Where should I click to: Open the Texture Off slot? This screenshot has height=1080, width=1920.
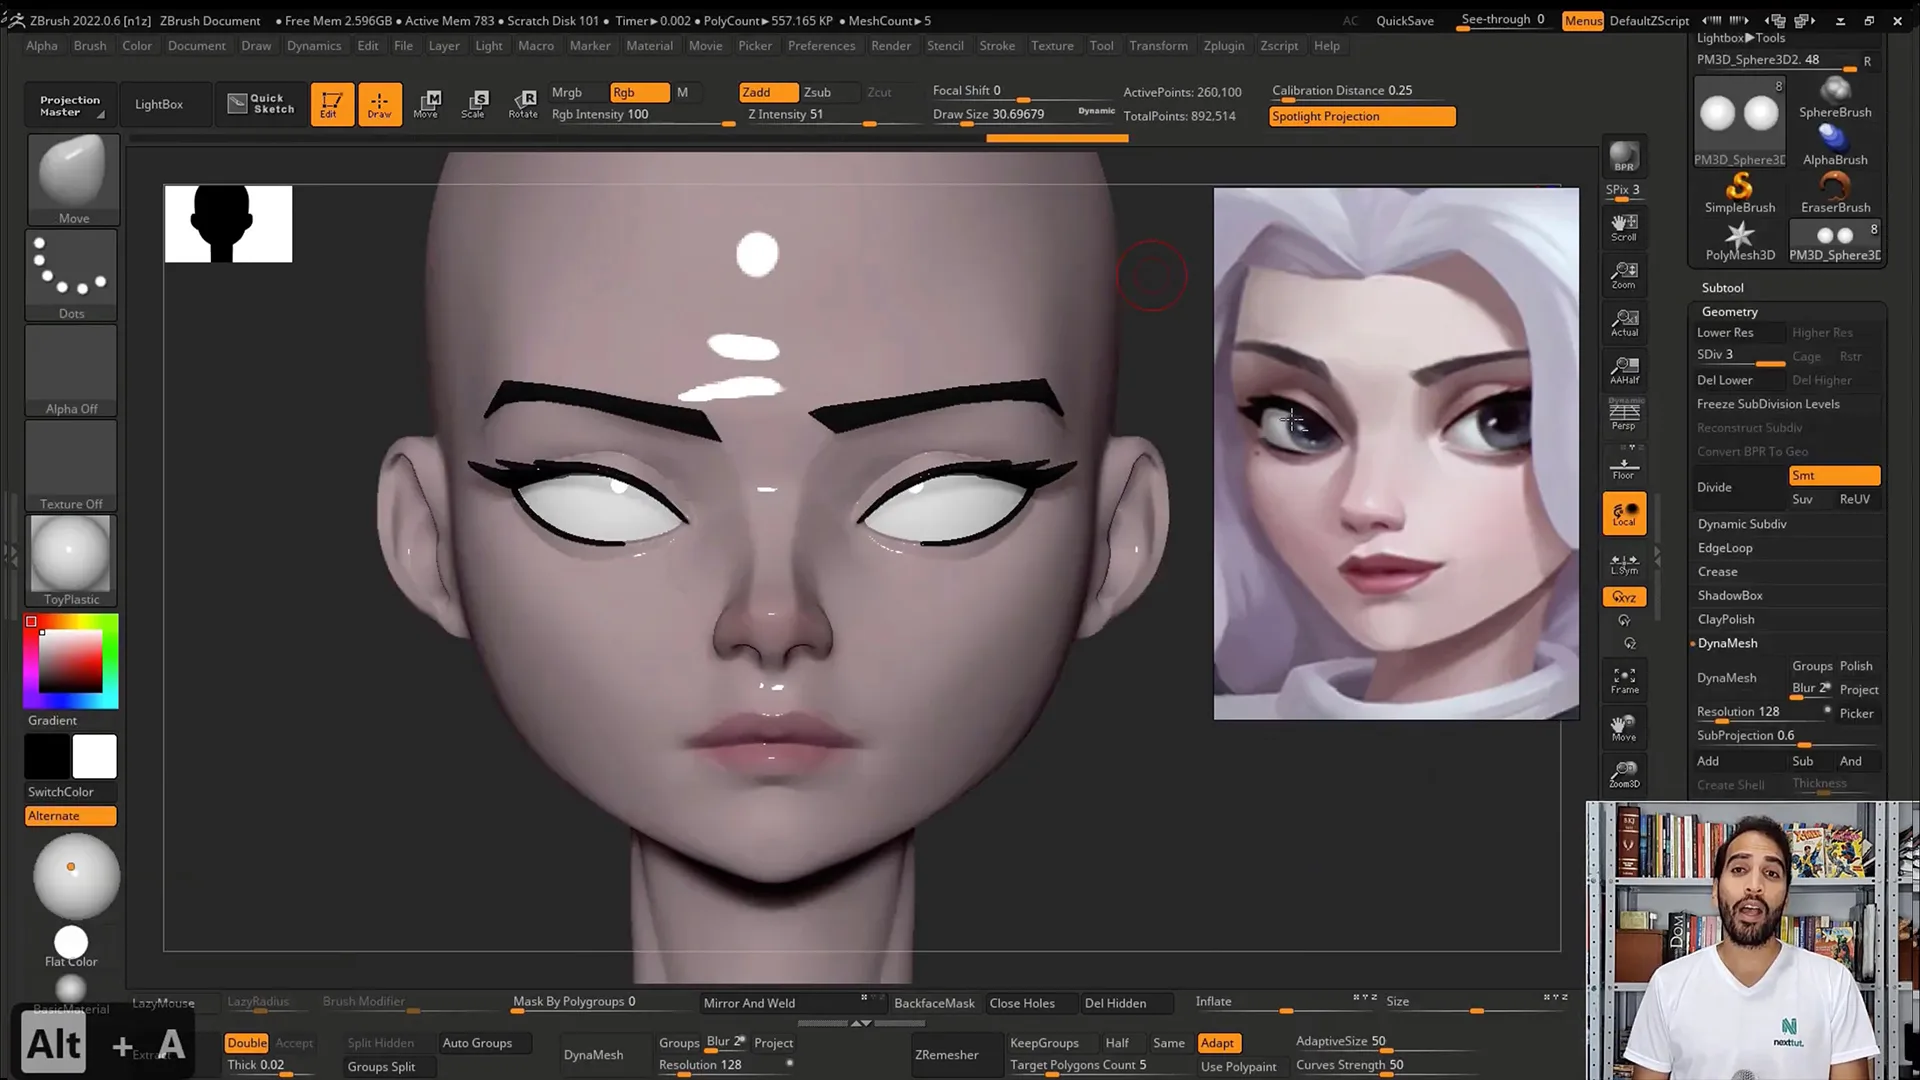71,466
